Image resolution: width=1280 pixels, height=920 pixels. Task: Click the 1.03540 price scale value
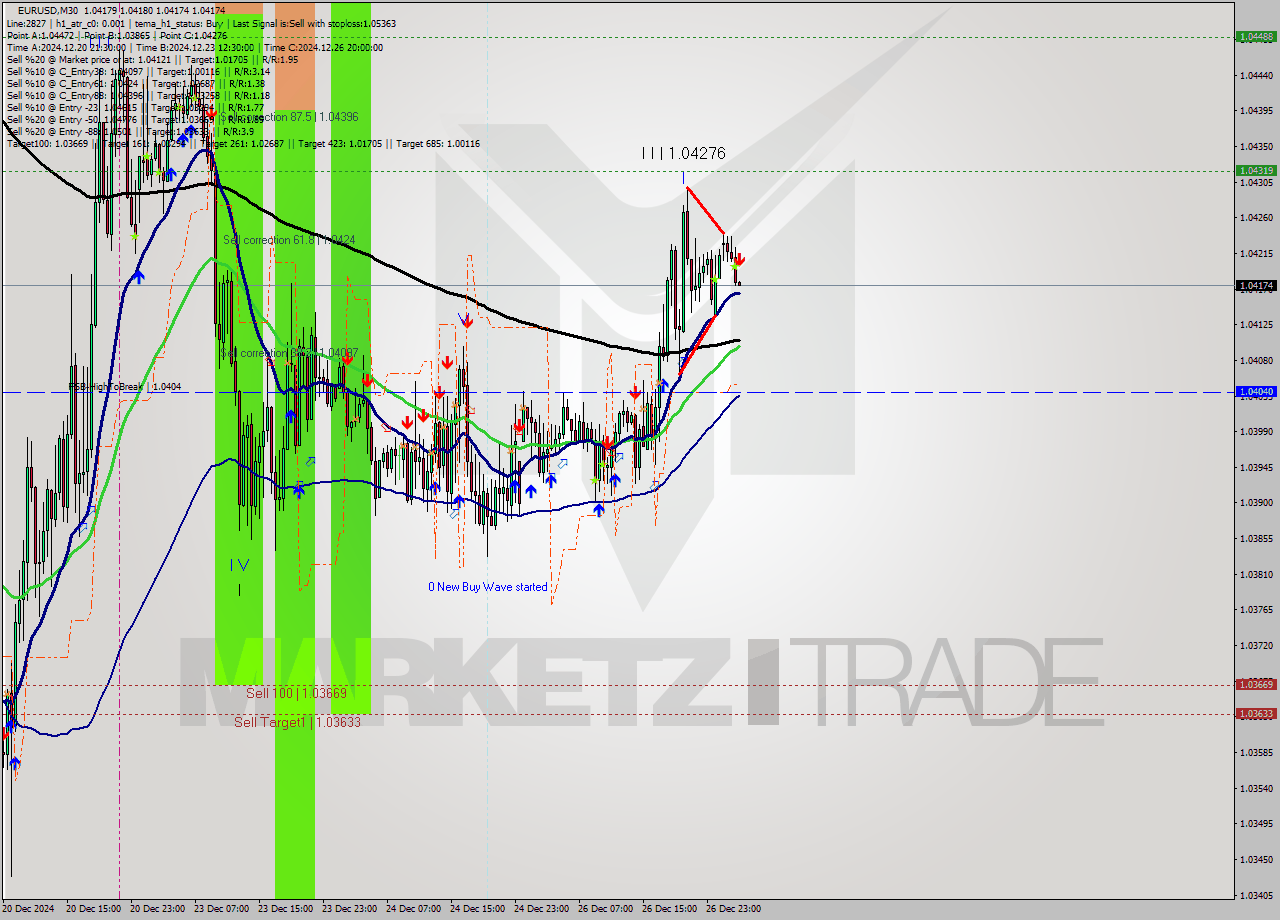point(1256,788)
